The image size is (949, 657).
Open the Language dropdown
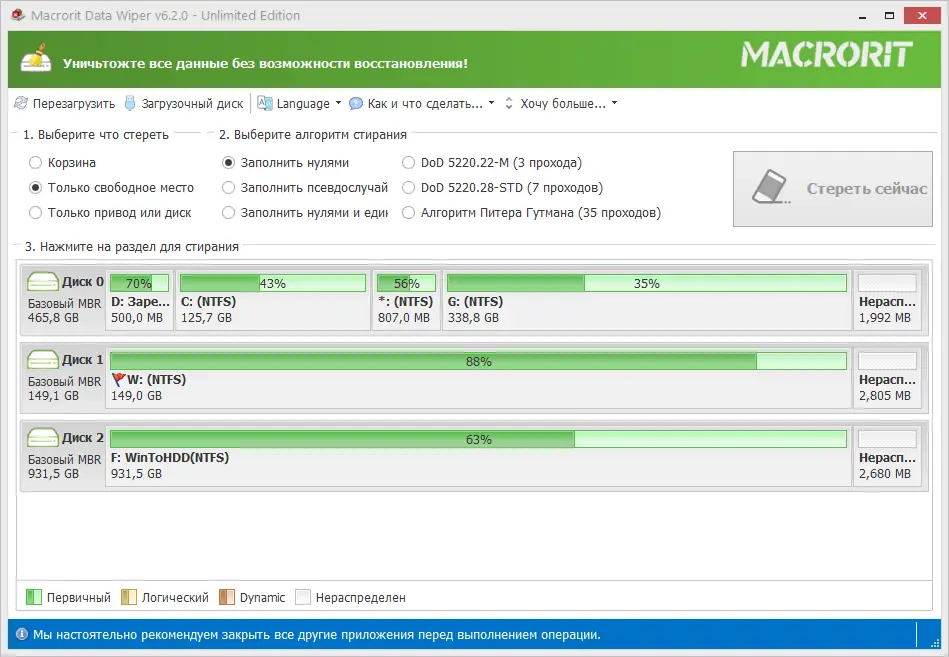click(x=300, y=103)
